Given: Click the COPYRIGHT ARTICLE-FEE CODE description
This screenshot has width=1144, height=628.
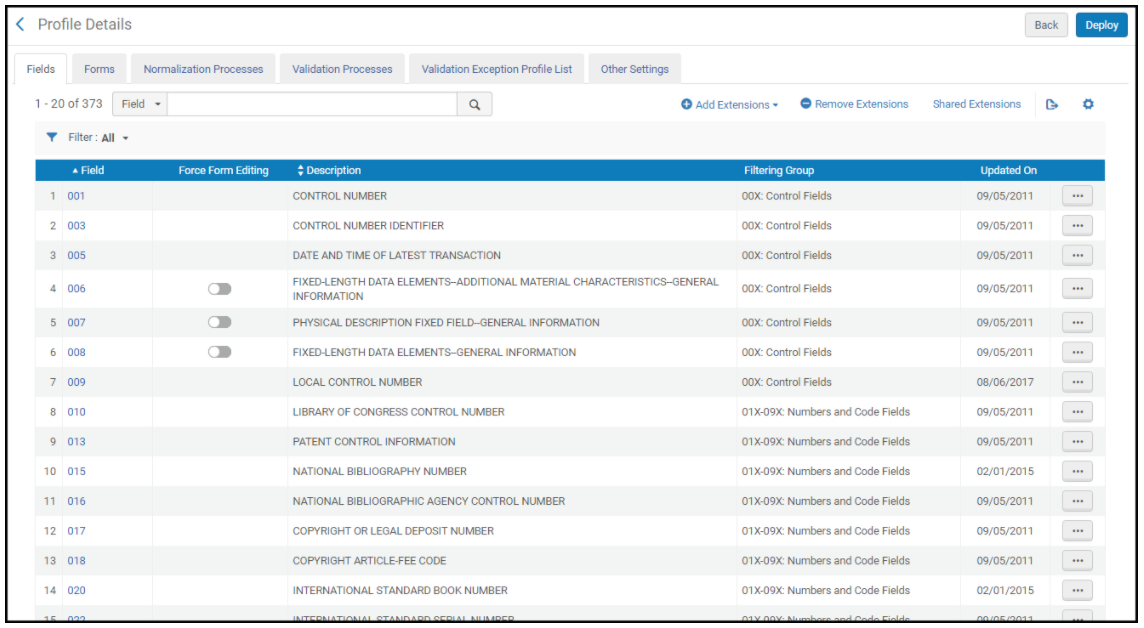Looking at the screenshot, I should click(370, 561).
